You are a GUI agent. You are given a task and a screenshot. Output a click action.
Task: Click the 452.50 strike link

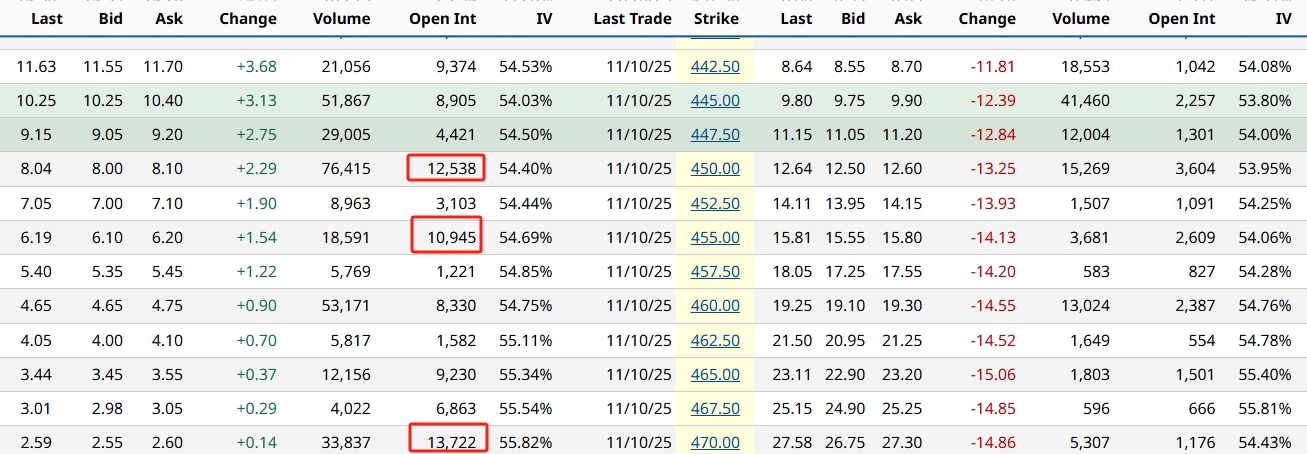(715, 204)
